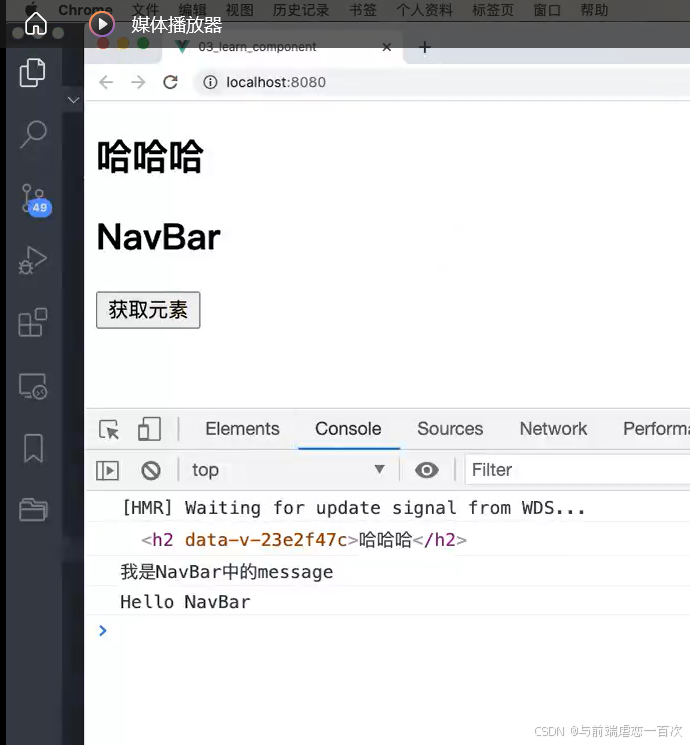Screen dimensions: 690x745
Task: Switch to the Network tab
Action: tap(553, 429)
